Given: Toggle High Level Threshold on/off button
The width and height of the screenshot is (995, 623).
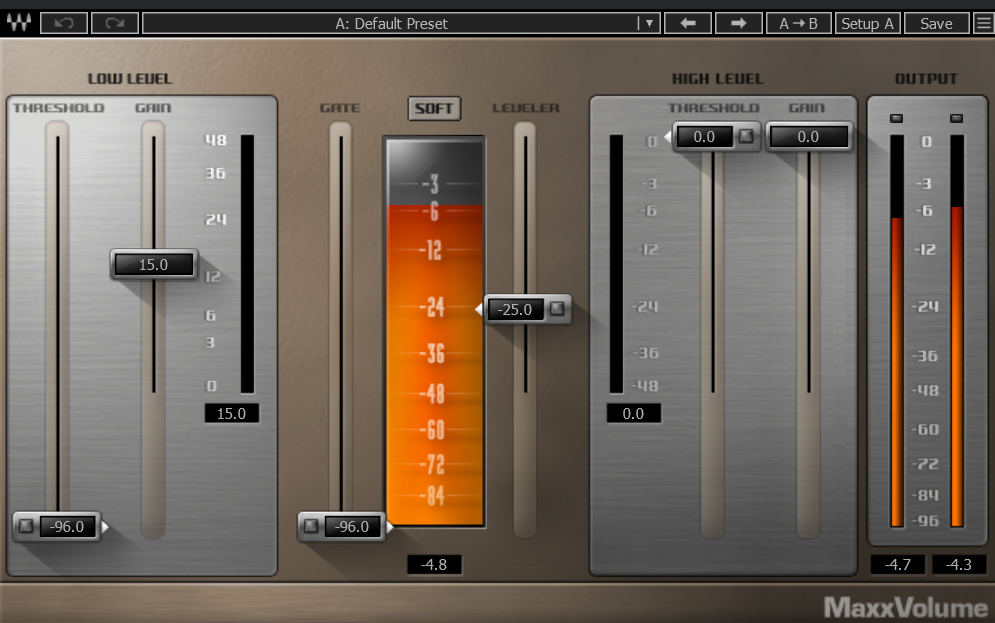Looking at the screenshot, I should click(x=746, y=136).
